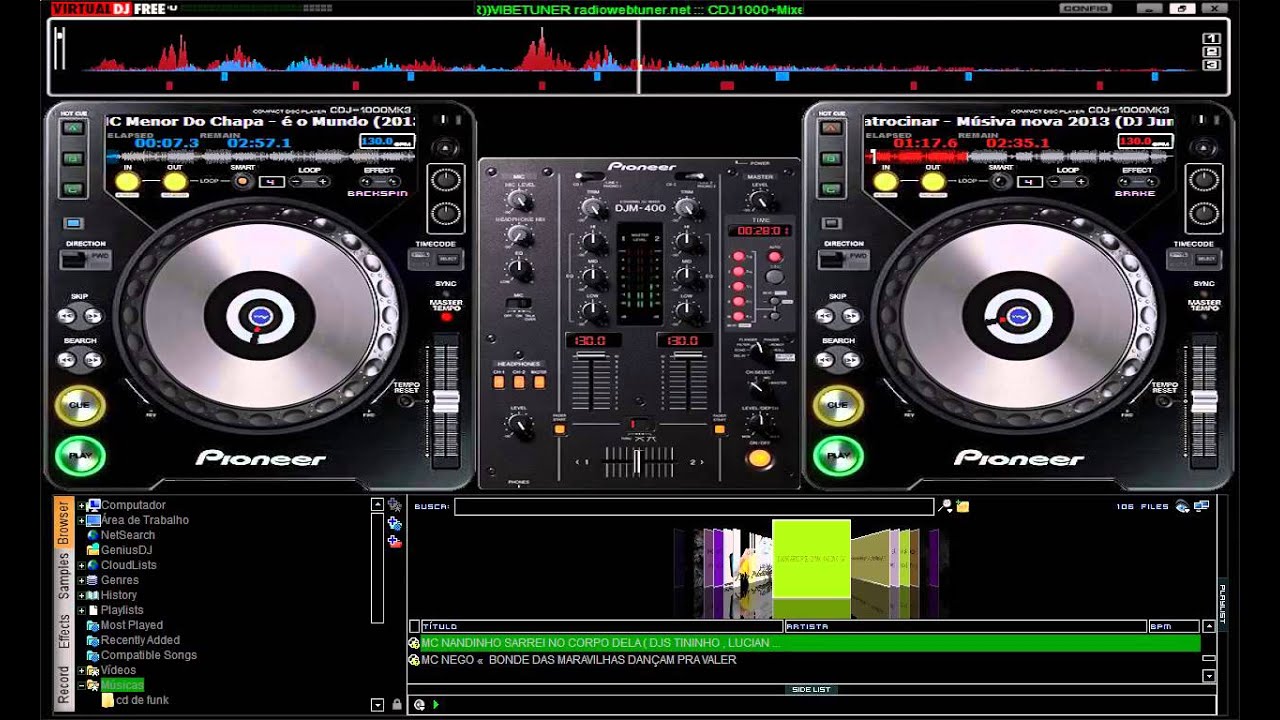Open the Samples side tab
This screenshot has width=1280, height=720.
pyautogui.click(x=64, y=577)
